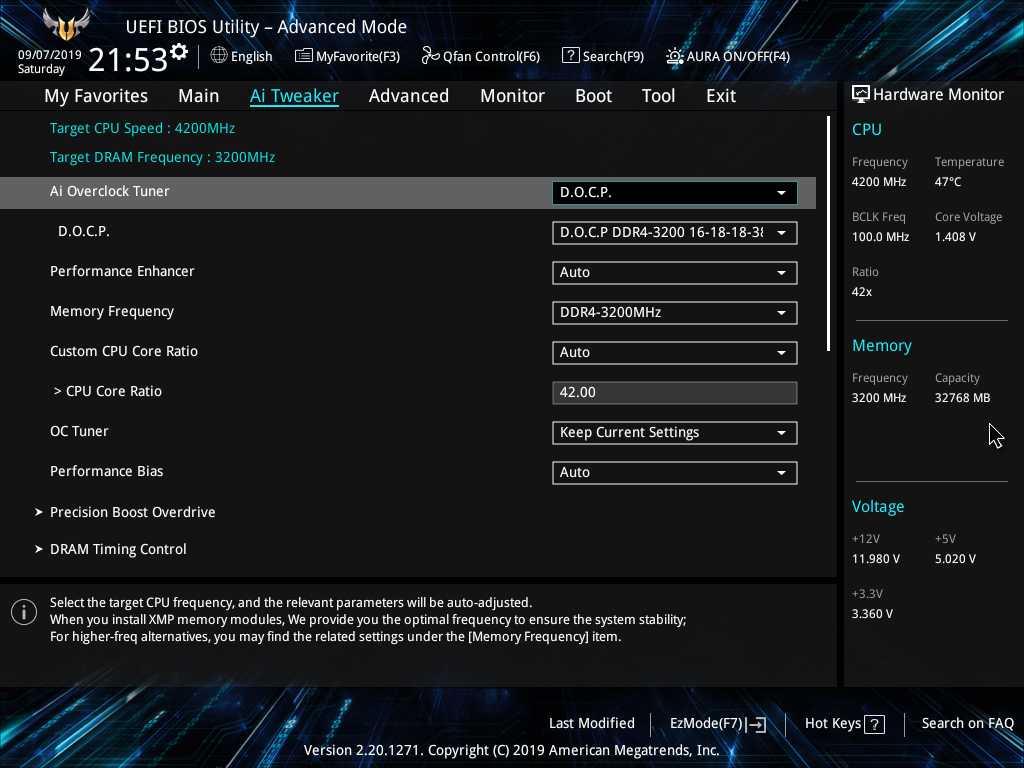Click the EzMode exit arrow icon
The width and height of the screenshot is (1024, 768).
(x=756, y=724)
